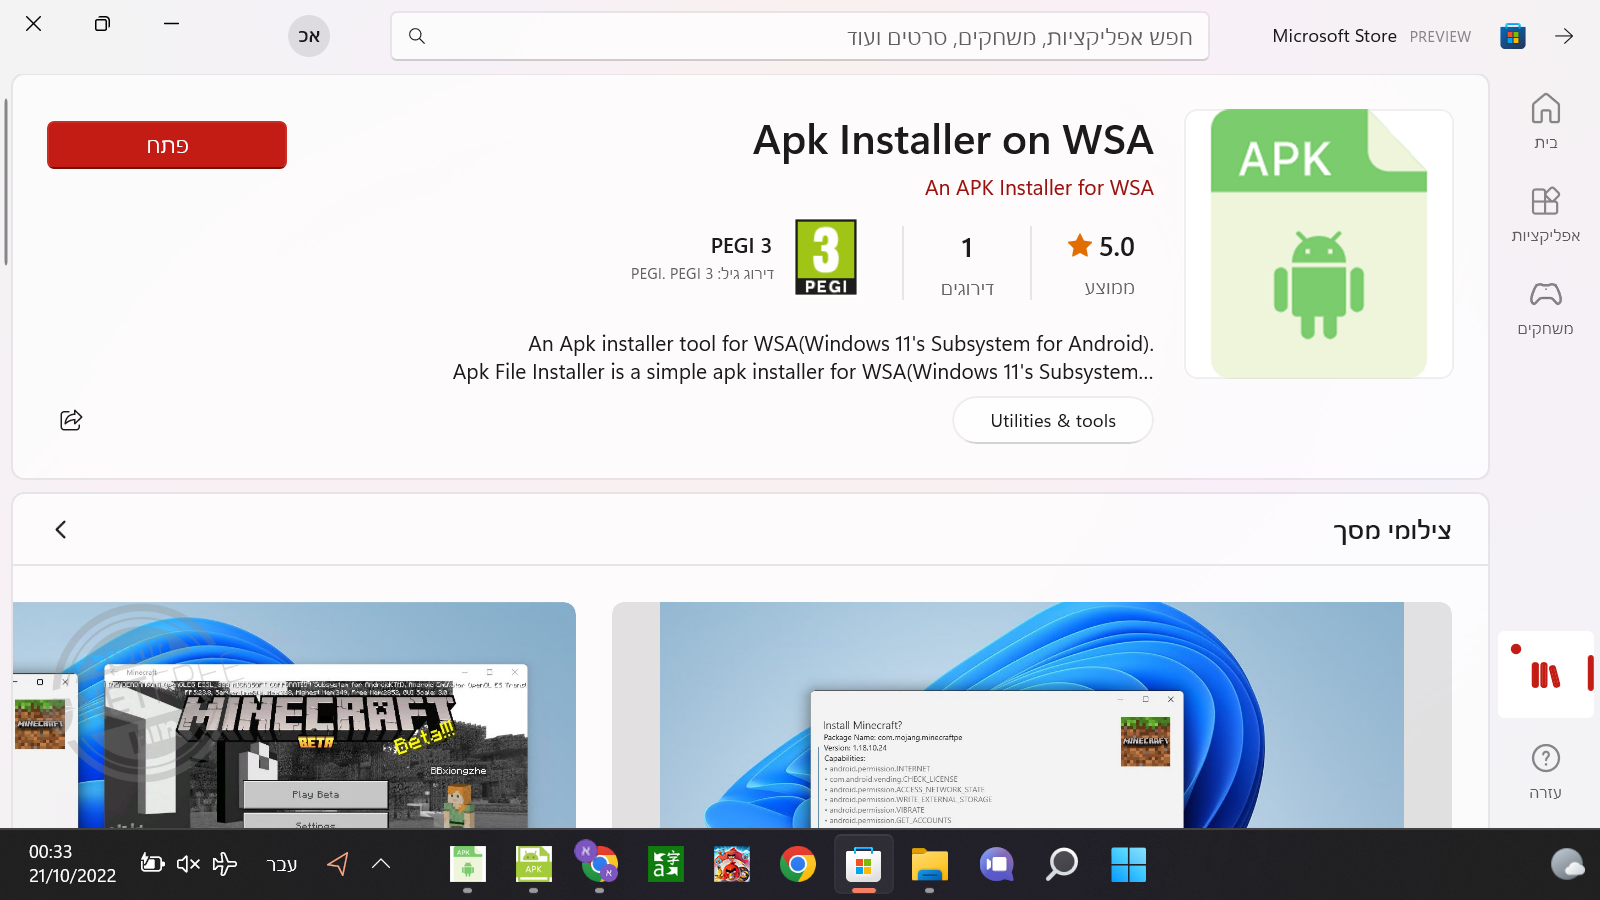Viewport: 1600px width, 900px height.
Task: Click the Microsoft Store logo icon
Action: pyautogui.click(x=1513, y=36)
